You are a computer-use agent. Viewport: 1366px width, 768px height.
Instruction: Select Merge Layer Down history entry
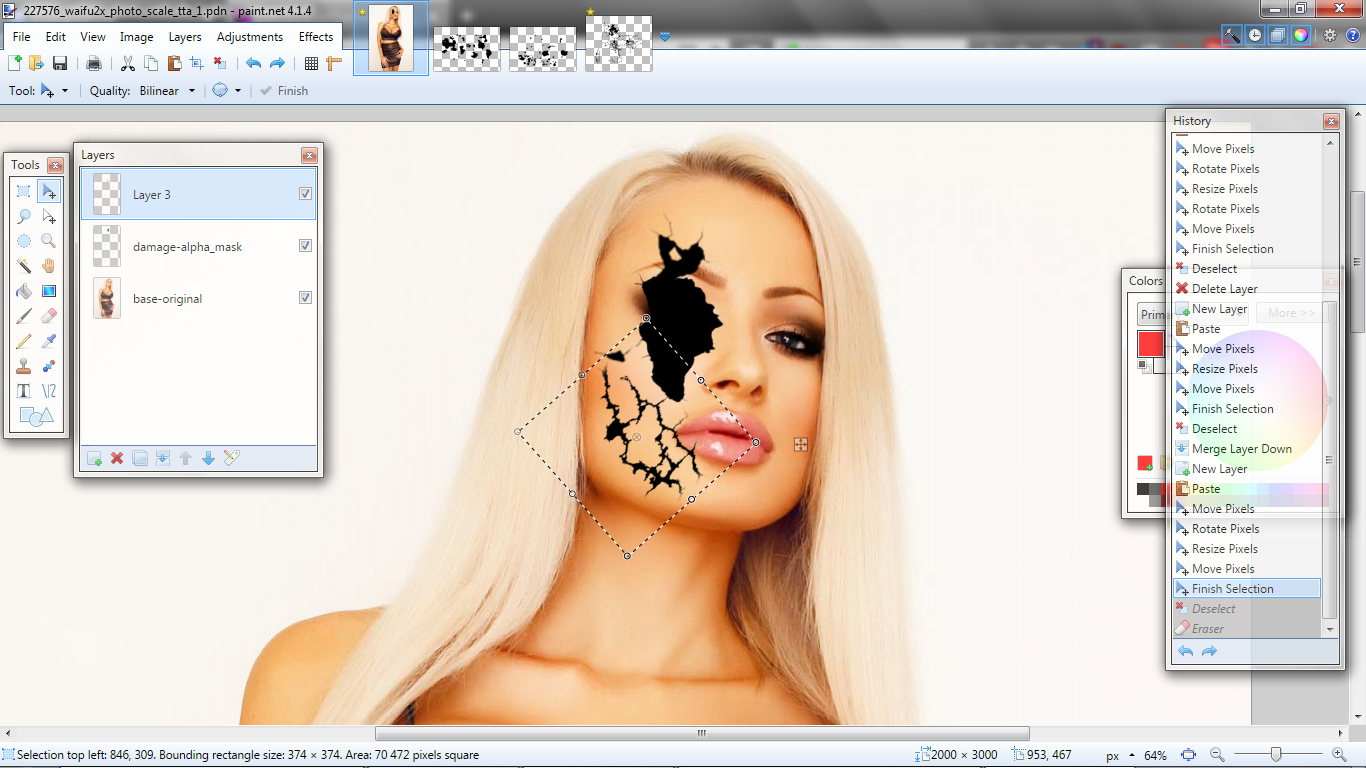coord(1241,449)
